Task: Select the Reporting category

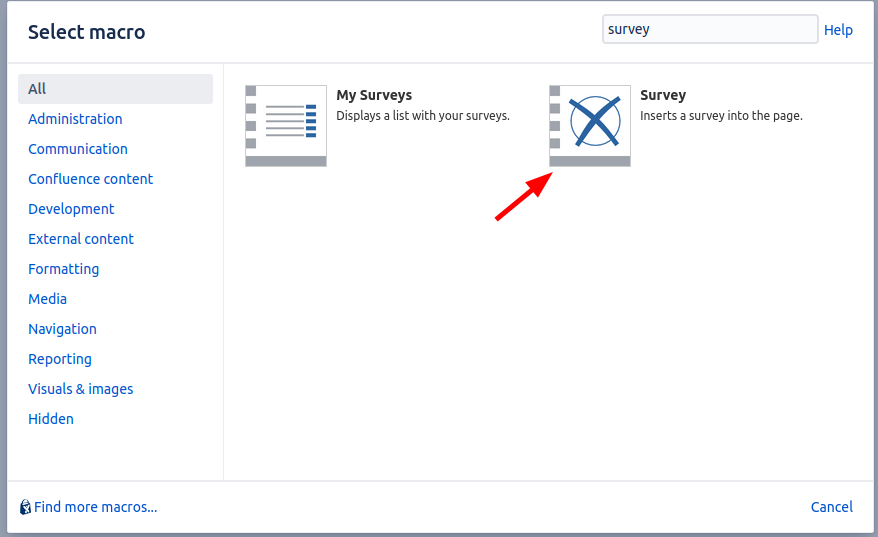Action: pos(60,359)
